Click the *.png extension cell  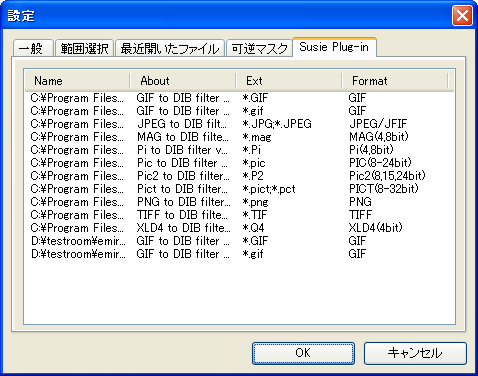[x=255, y=202]
